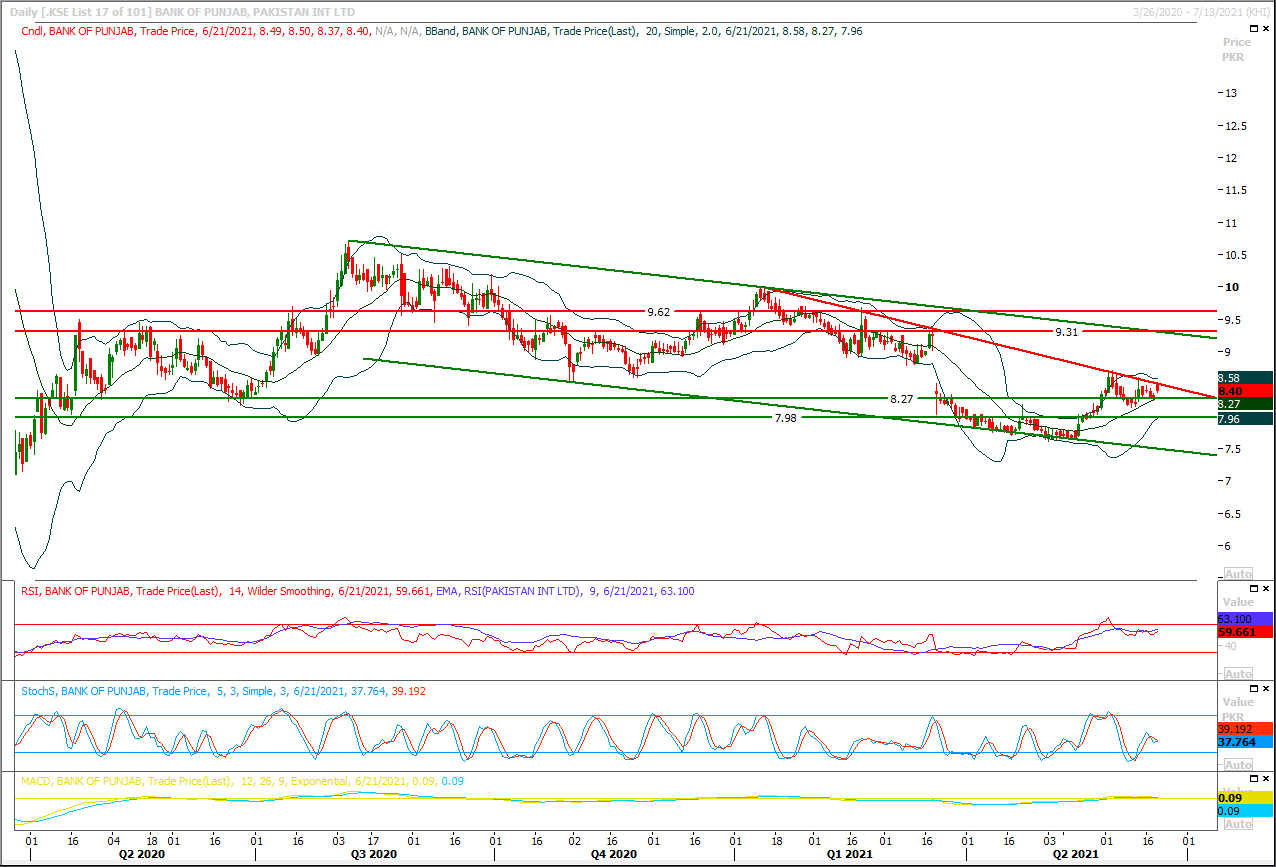1276x867 pixels.
Task: Click the date range 3/26/2020 - 7/13/2021 (KHI)
Action: pos(1201,11)
